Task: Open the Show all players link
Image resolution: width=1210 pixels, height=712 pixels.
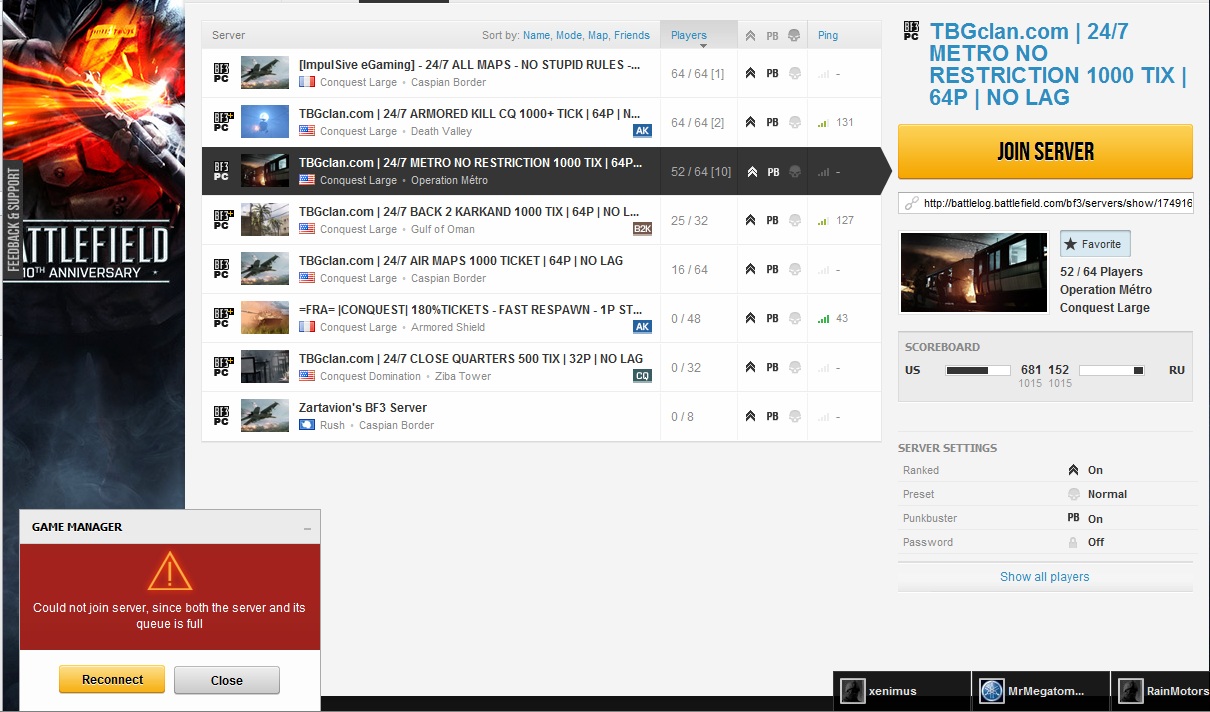Action: click(1044, 577)
